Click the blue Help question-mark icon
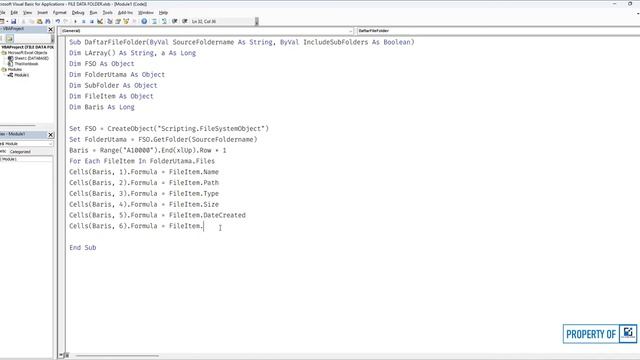The height and width of the screenshot is (360, 640). 144,21
